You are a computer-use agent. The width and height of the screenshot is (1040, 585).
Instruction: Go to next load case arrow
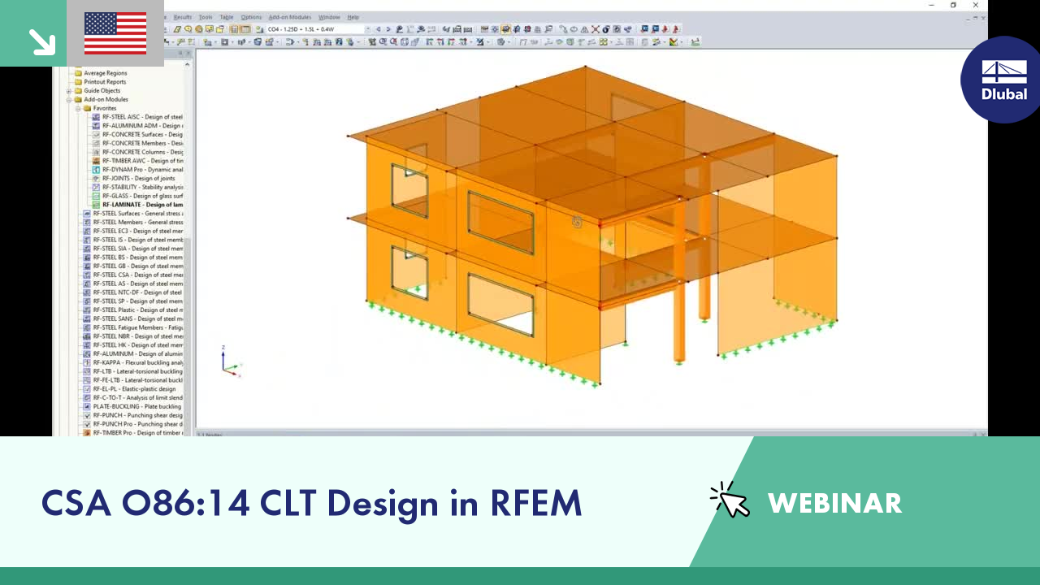388,29
